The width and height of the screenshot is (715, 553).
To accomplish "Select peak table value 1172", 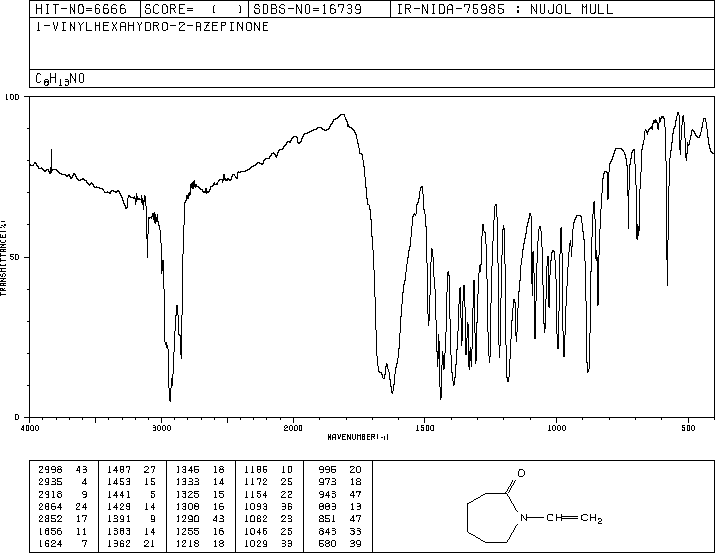I will point(256,482).
